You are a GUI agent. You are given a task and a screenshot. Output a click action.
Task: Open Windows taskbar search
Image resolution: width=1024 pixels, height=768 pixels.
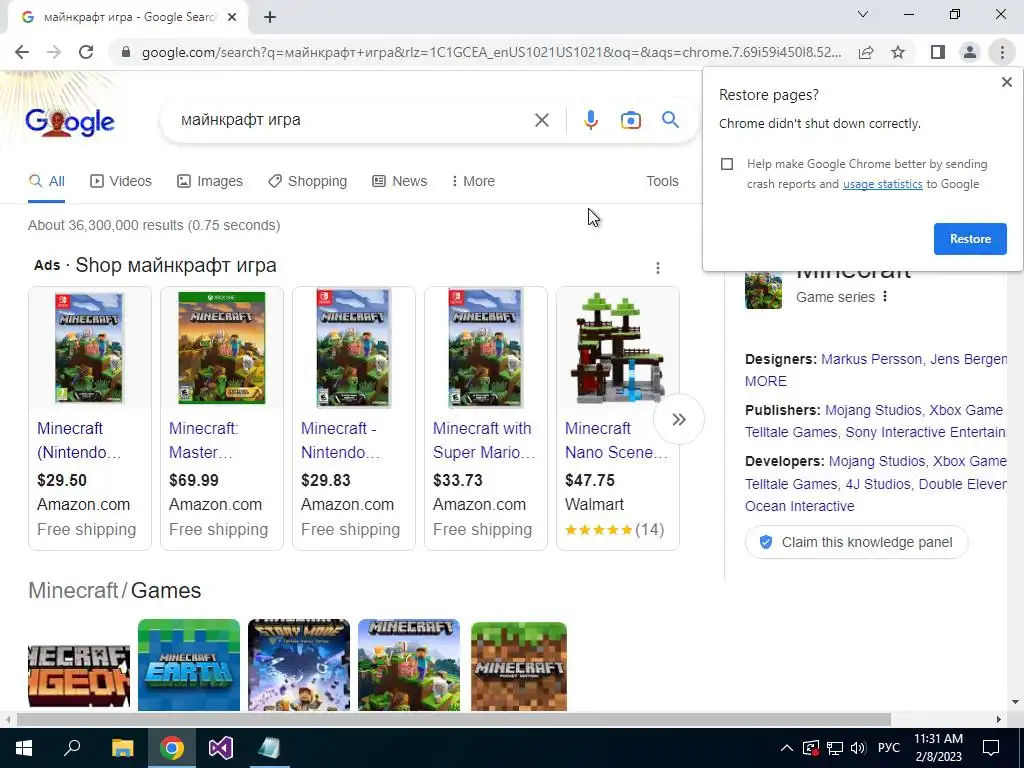tap(72, 748)
